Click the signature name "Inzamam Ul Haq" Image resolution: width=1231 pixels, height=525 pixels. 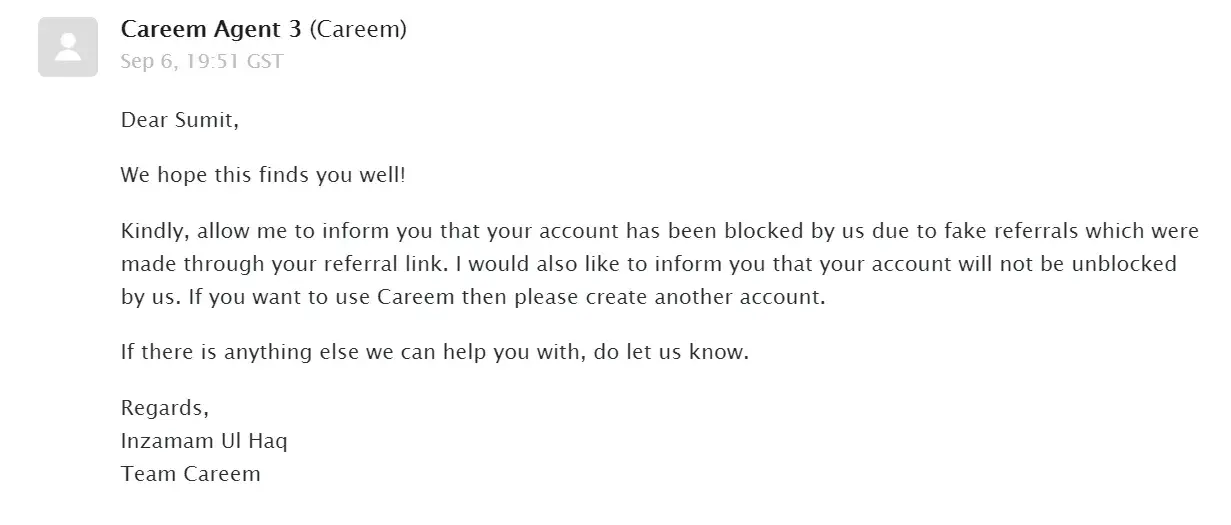pos(204,441)
